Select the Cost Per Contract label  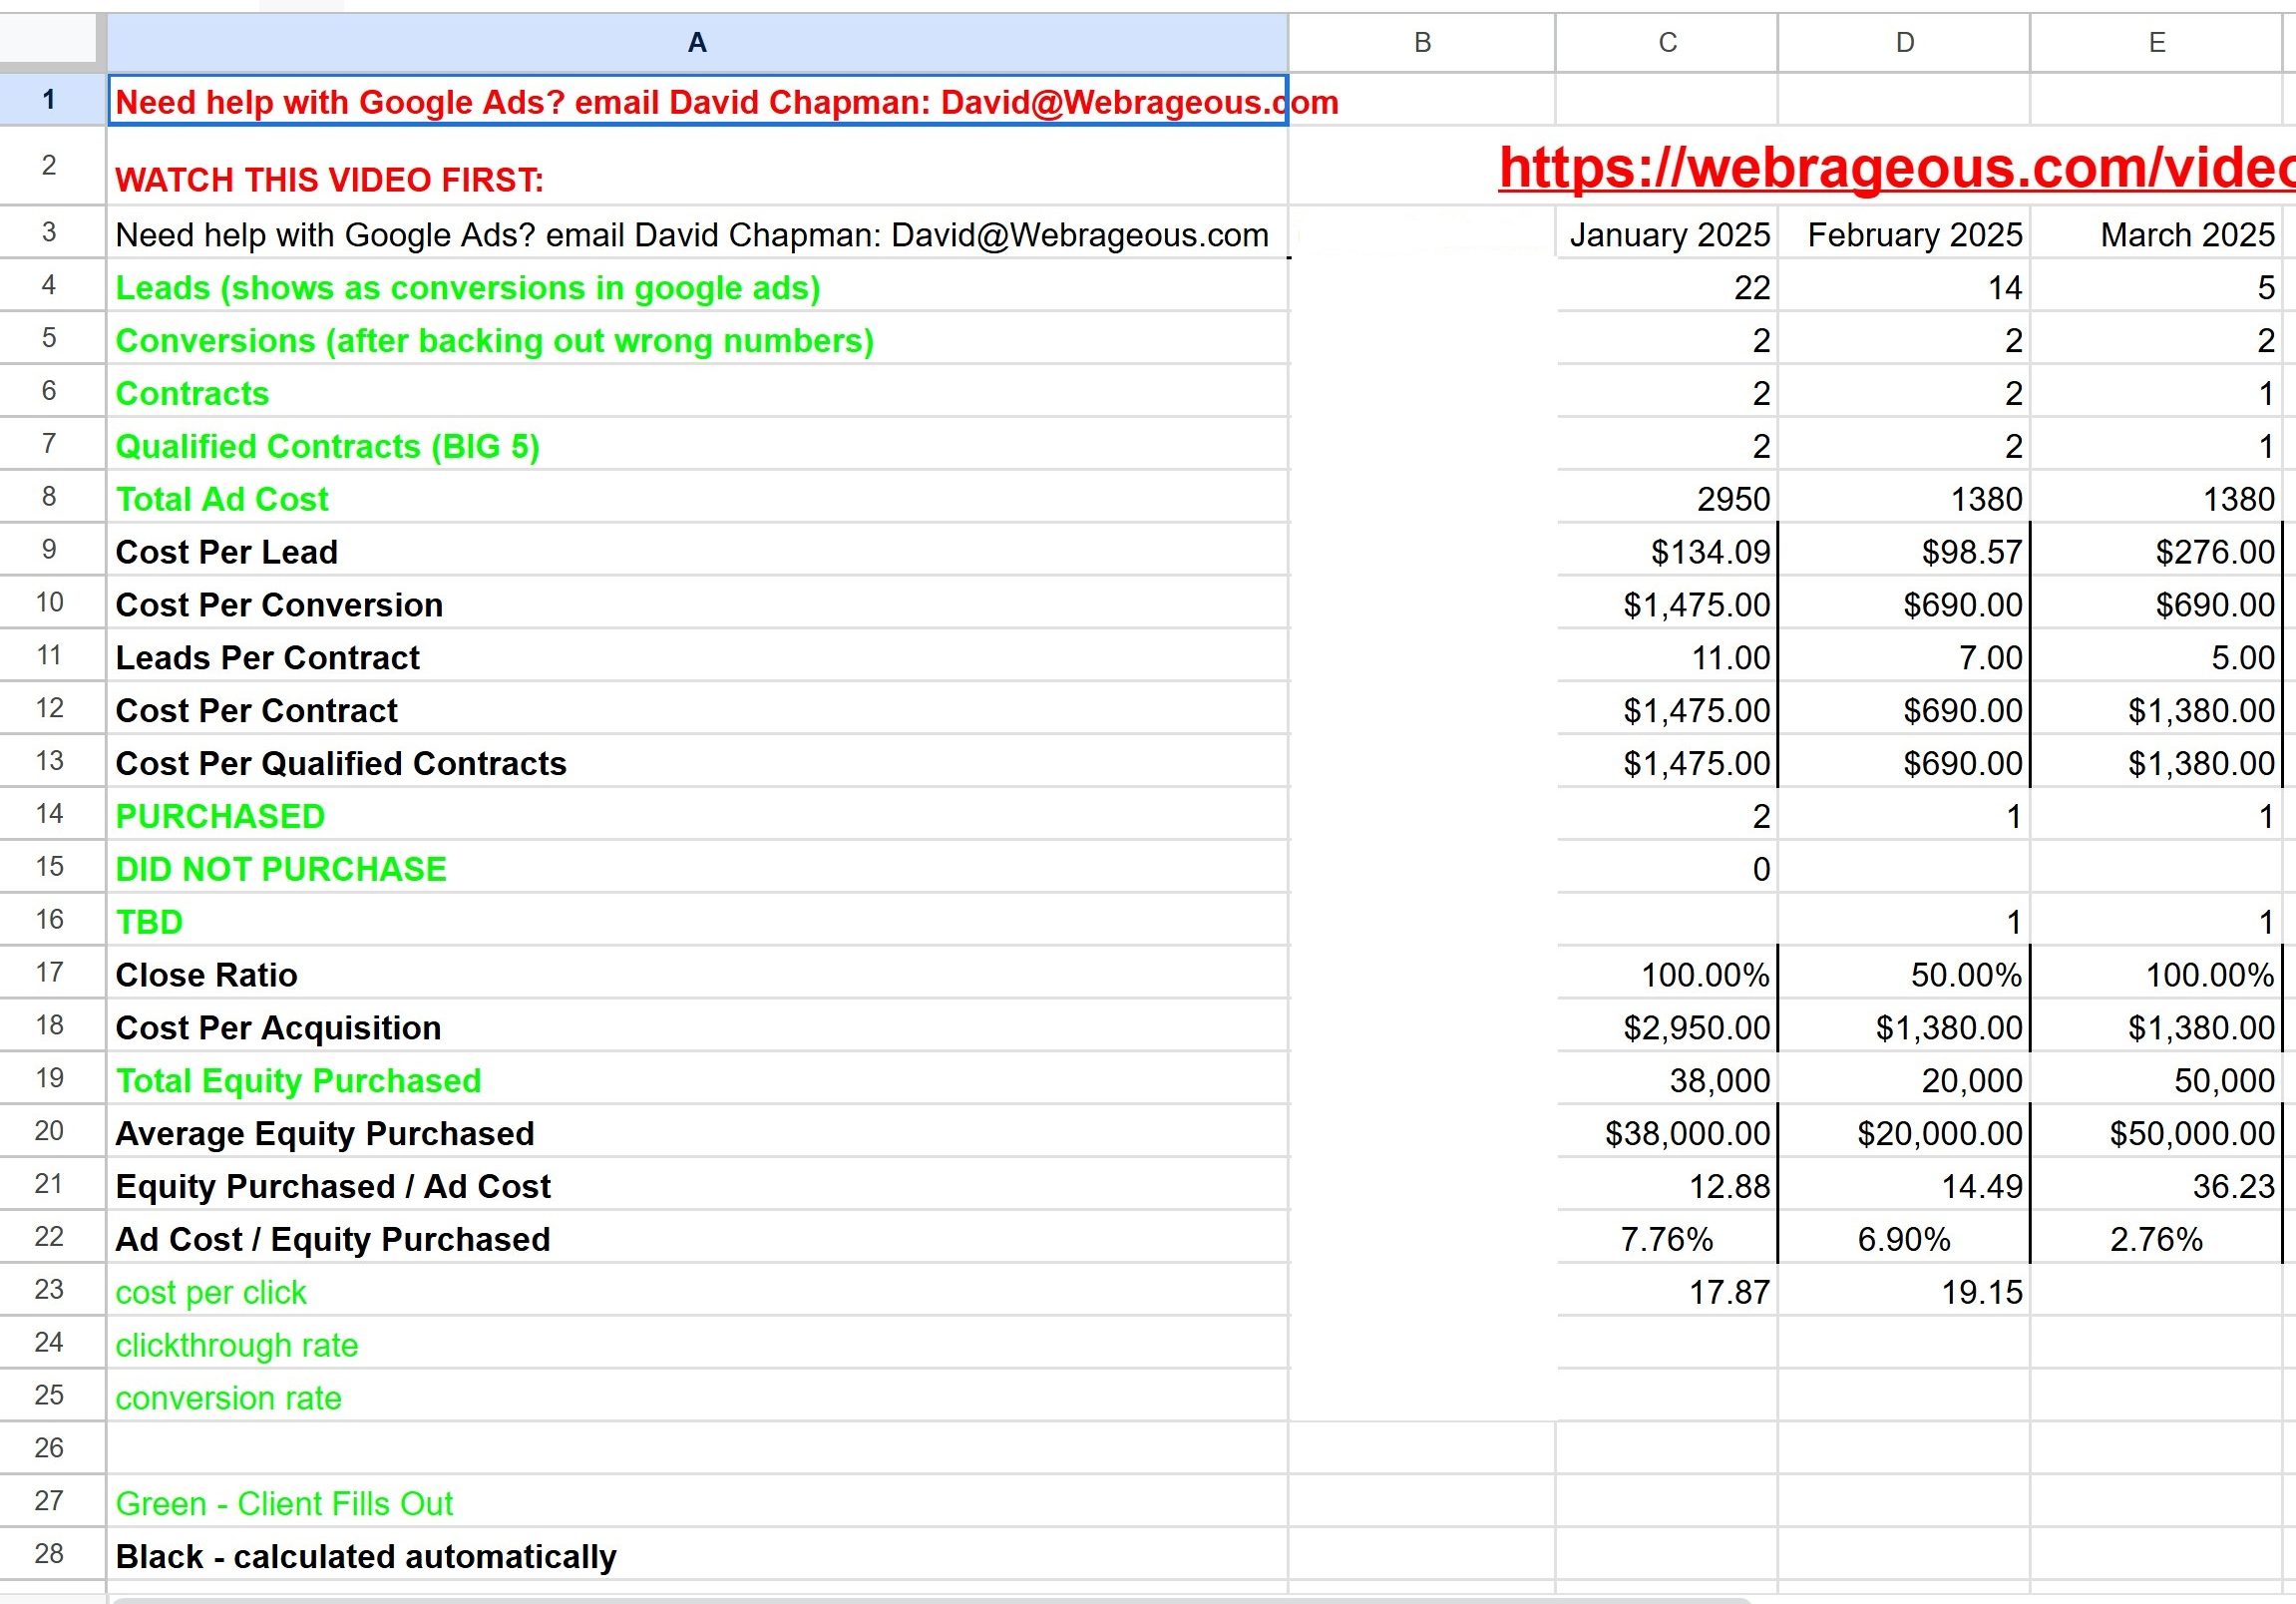(x=257, y=710)
